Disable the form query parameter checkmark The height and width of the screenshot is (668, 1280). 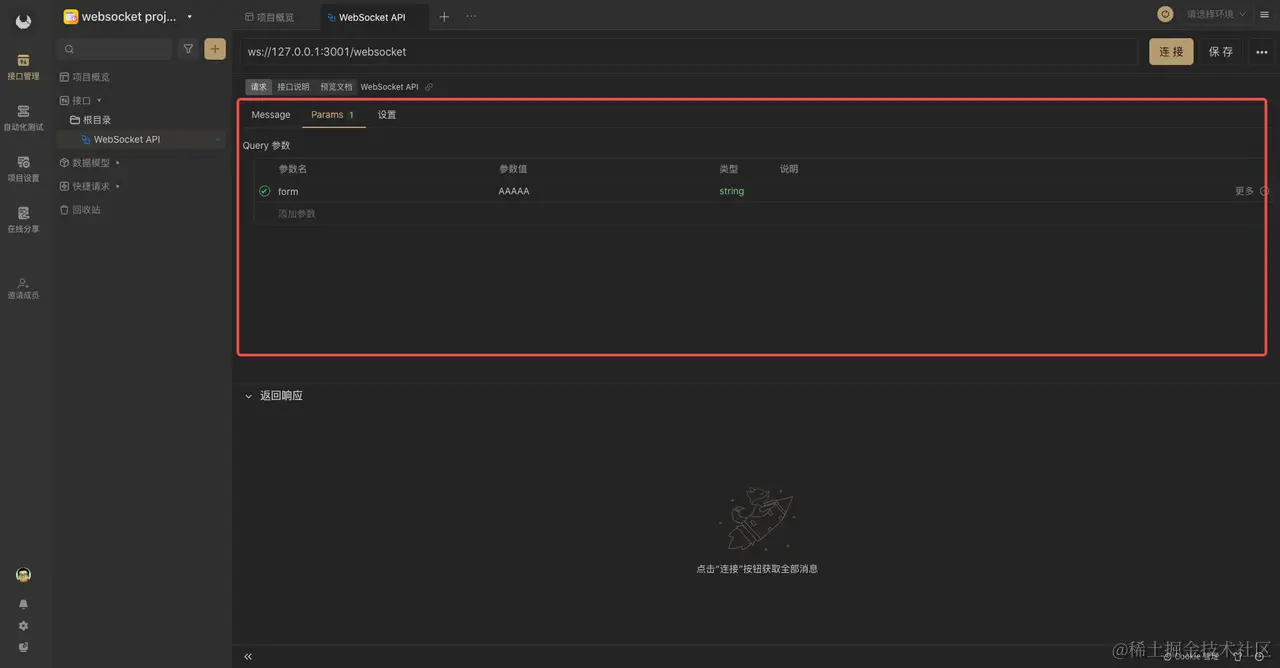click(264, 191)
